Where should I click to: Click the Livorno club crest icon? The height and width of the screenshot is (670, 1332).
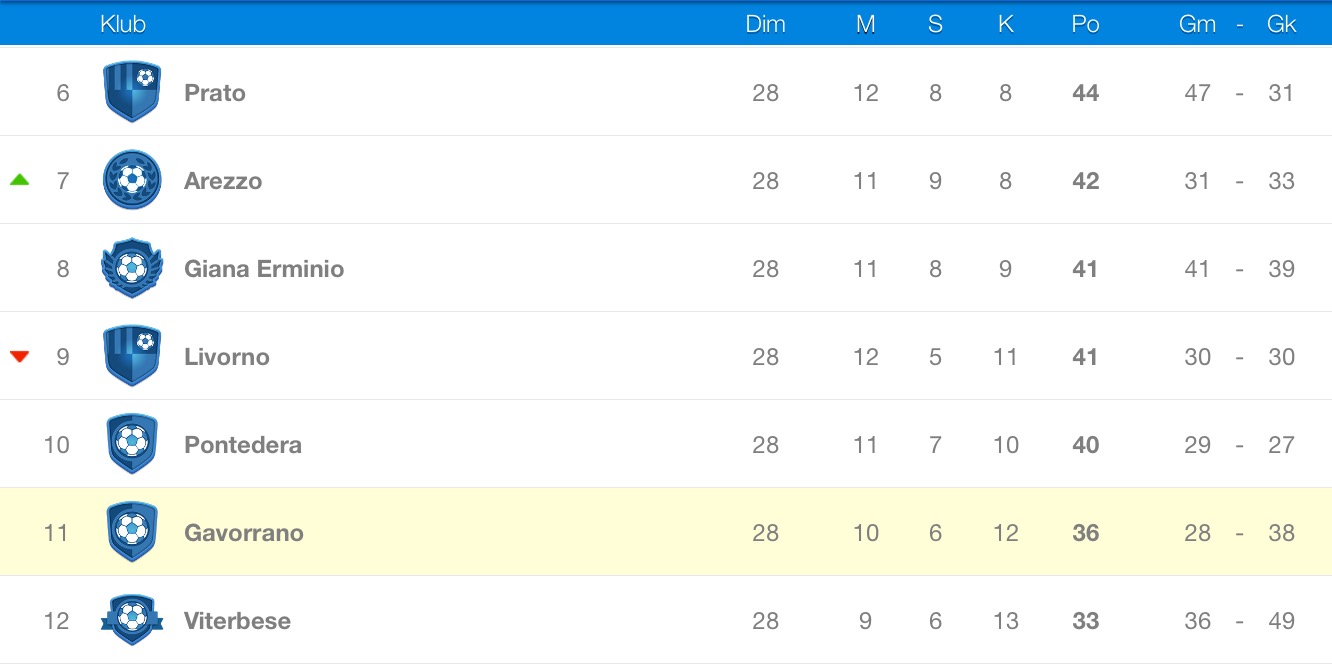[x=132, y=356]
